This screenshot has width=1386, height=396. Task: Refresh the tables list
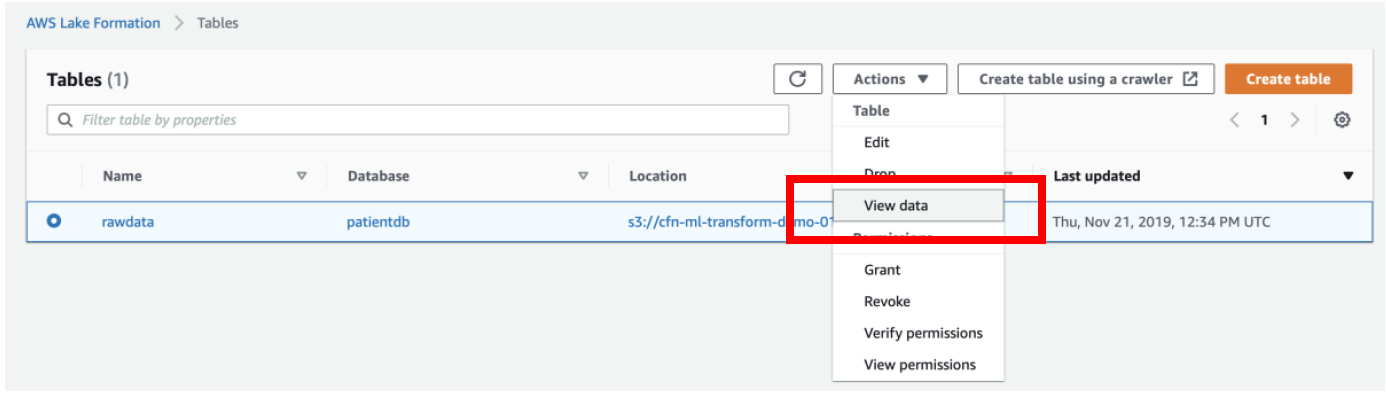pos(797,79)
